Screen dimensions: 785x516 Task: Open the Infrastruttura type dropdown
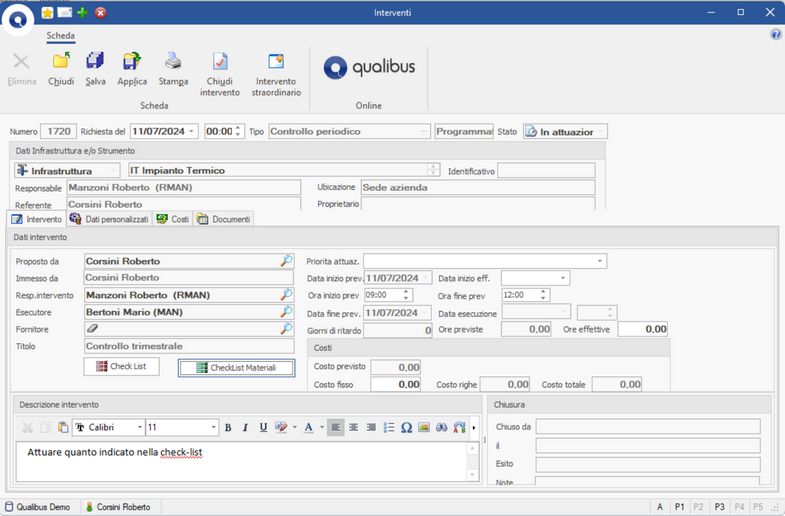click(113, 171)
